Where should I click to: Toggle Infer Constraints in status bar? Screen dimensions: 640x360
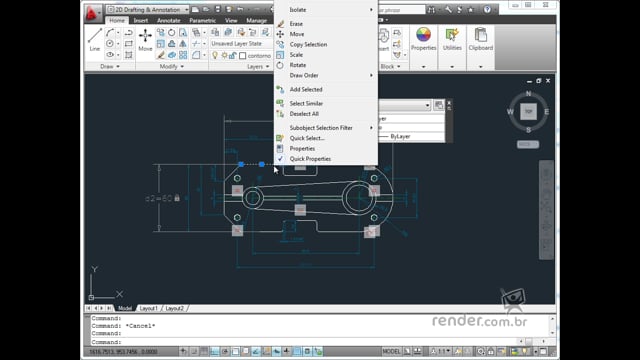point(183,351)
